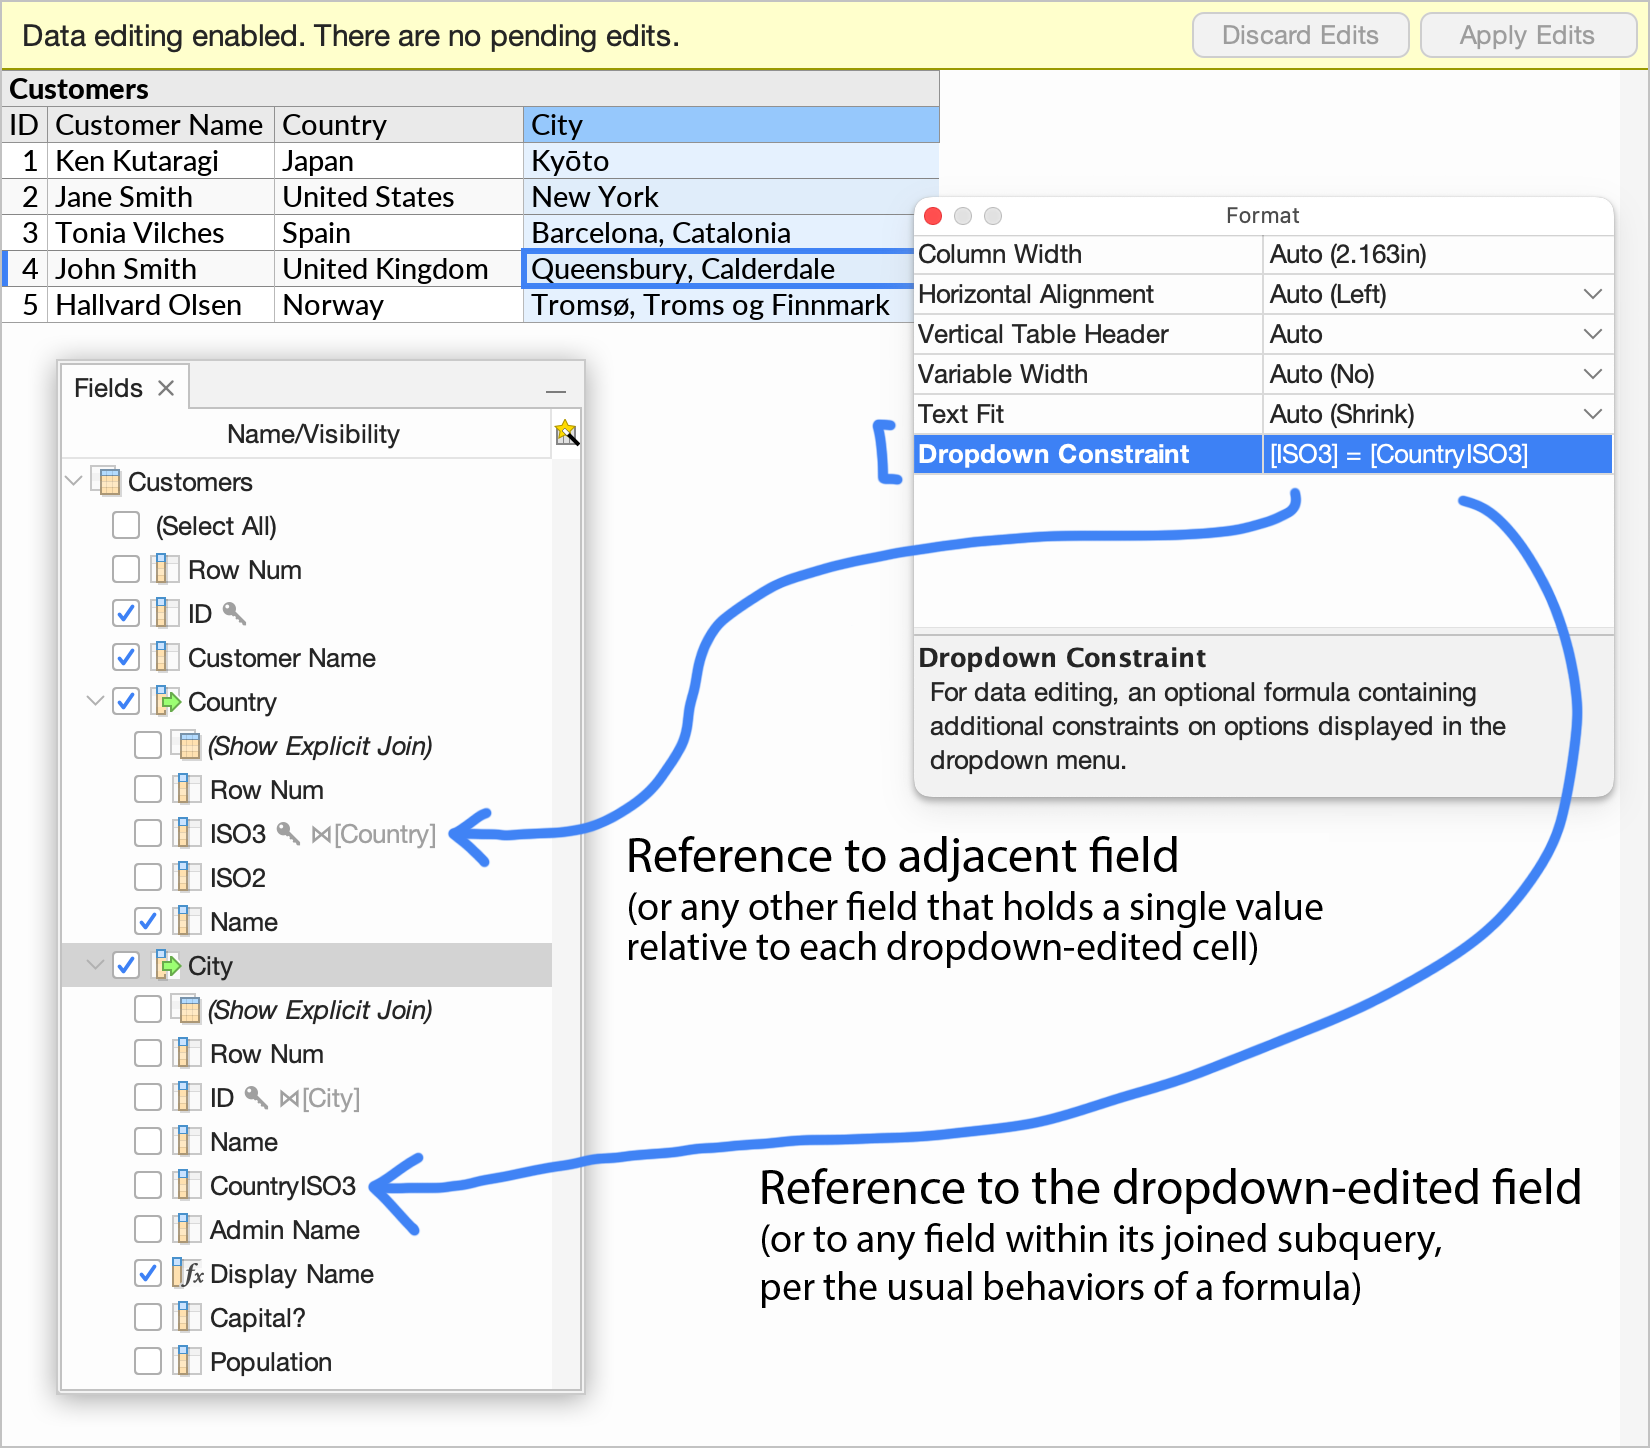
Task: Click the green join arrow icon beside Country
Action: tap(166, 701)
